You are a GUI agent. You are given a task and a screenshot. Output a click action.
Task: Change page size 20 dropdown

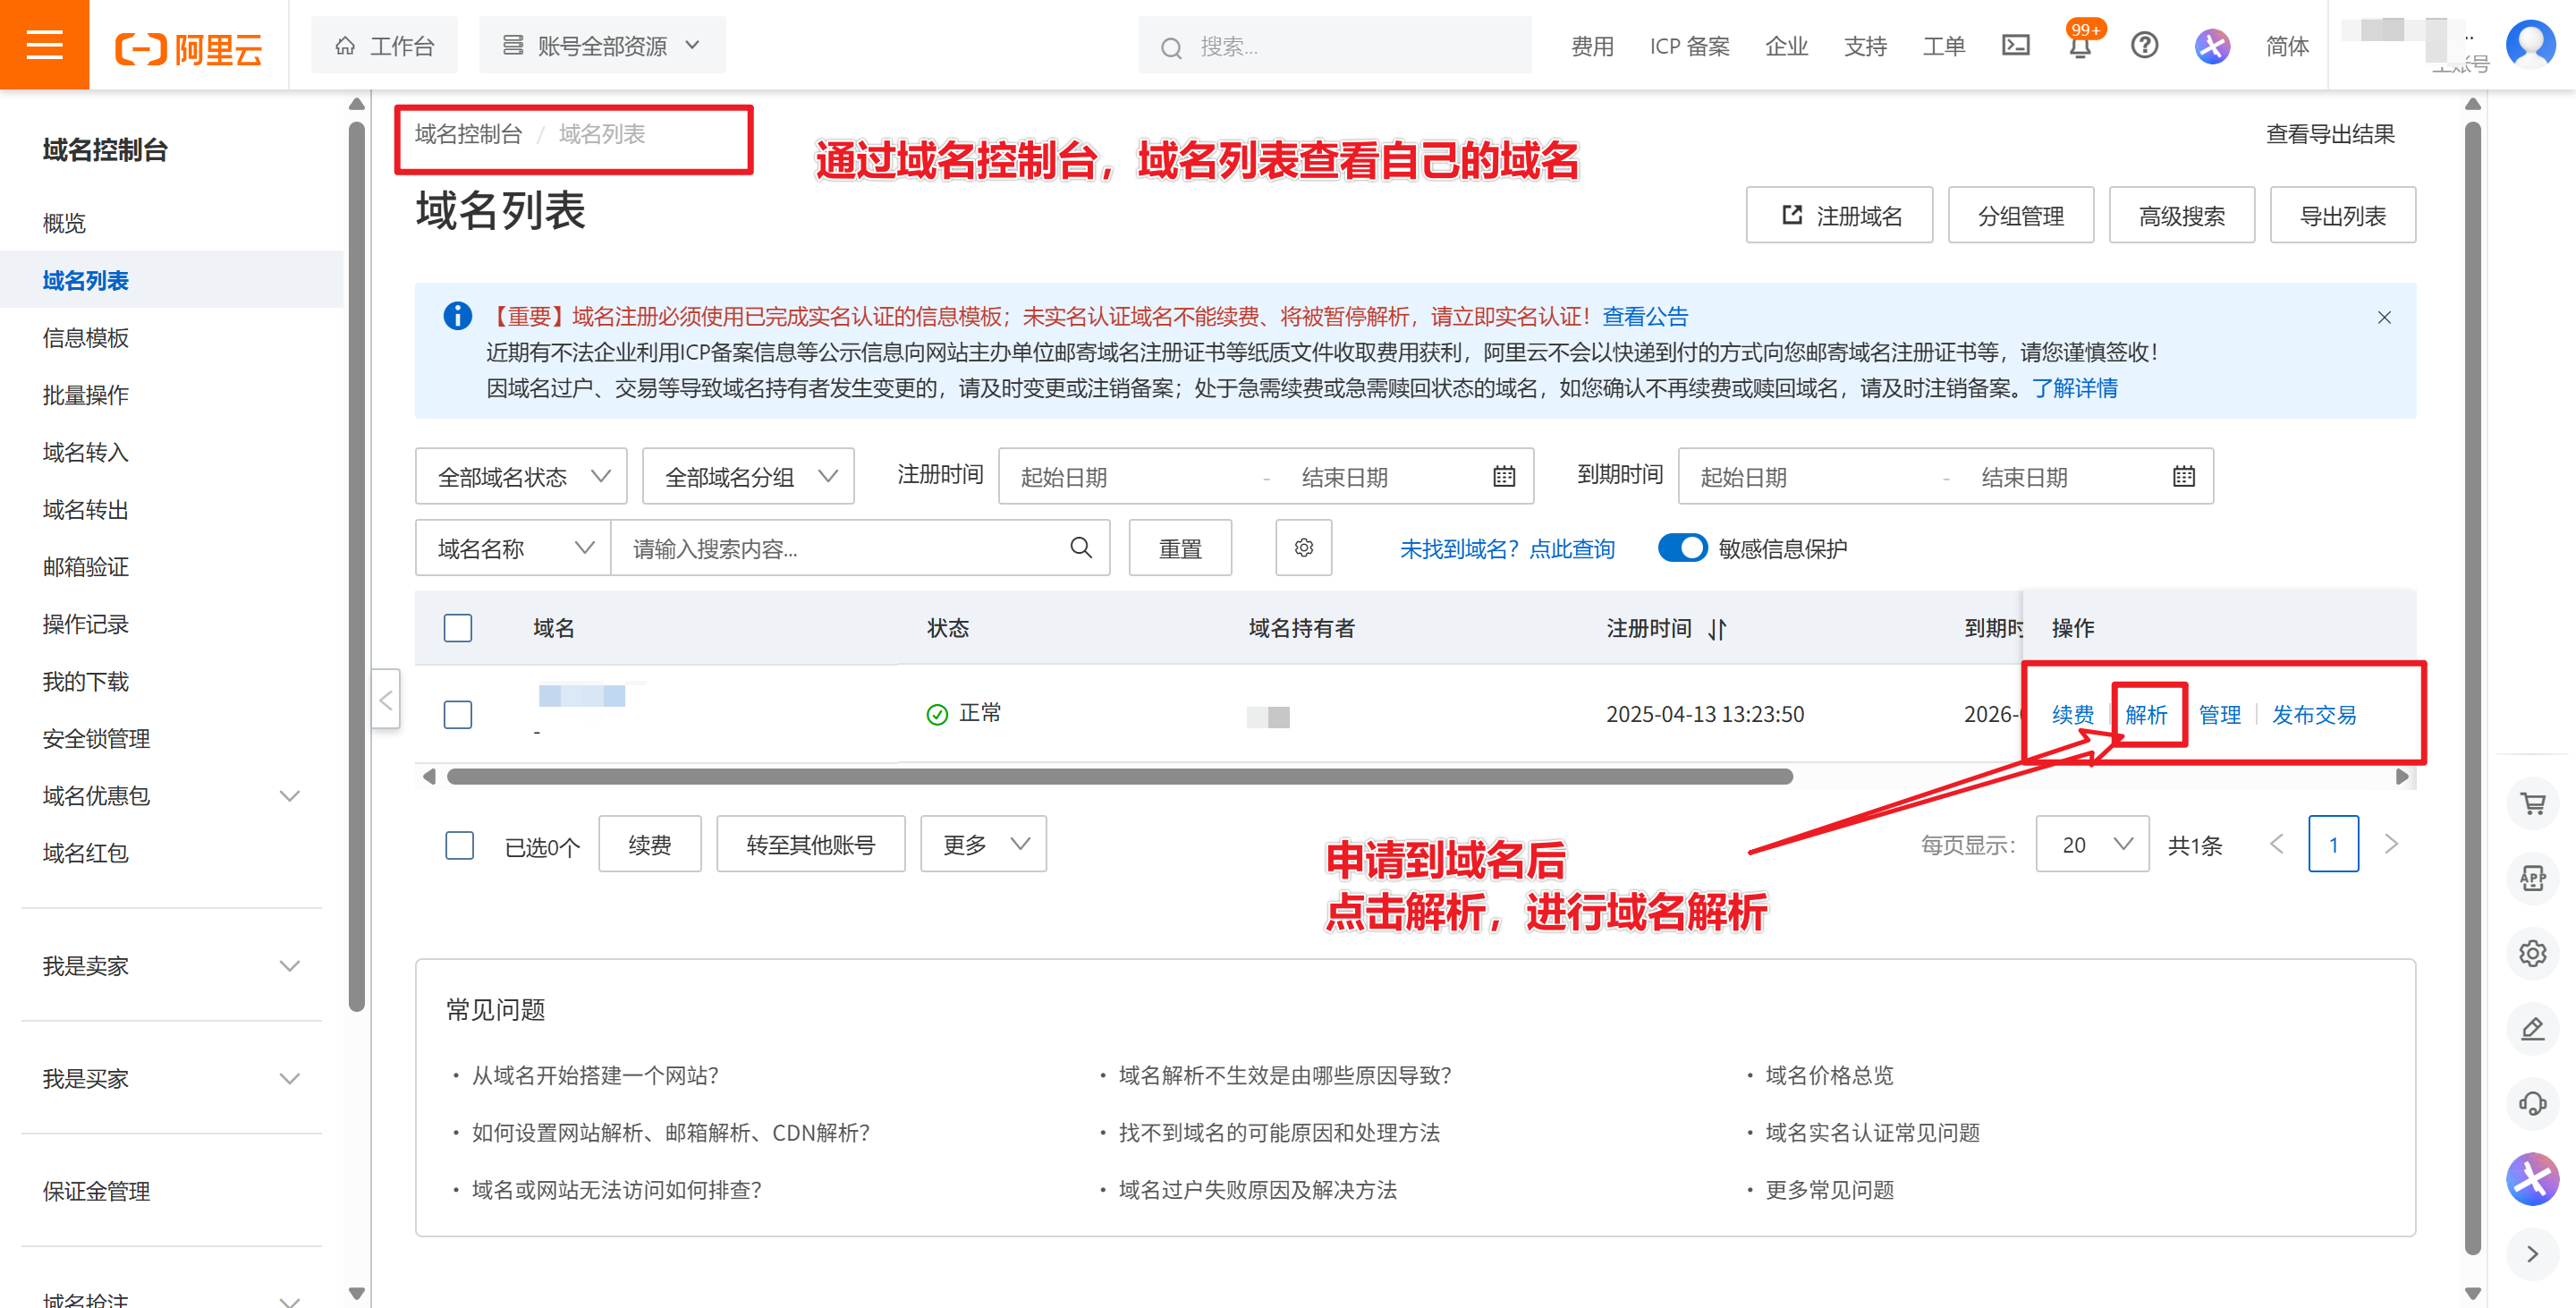pyautogui.click(x=2093, y=844)
